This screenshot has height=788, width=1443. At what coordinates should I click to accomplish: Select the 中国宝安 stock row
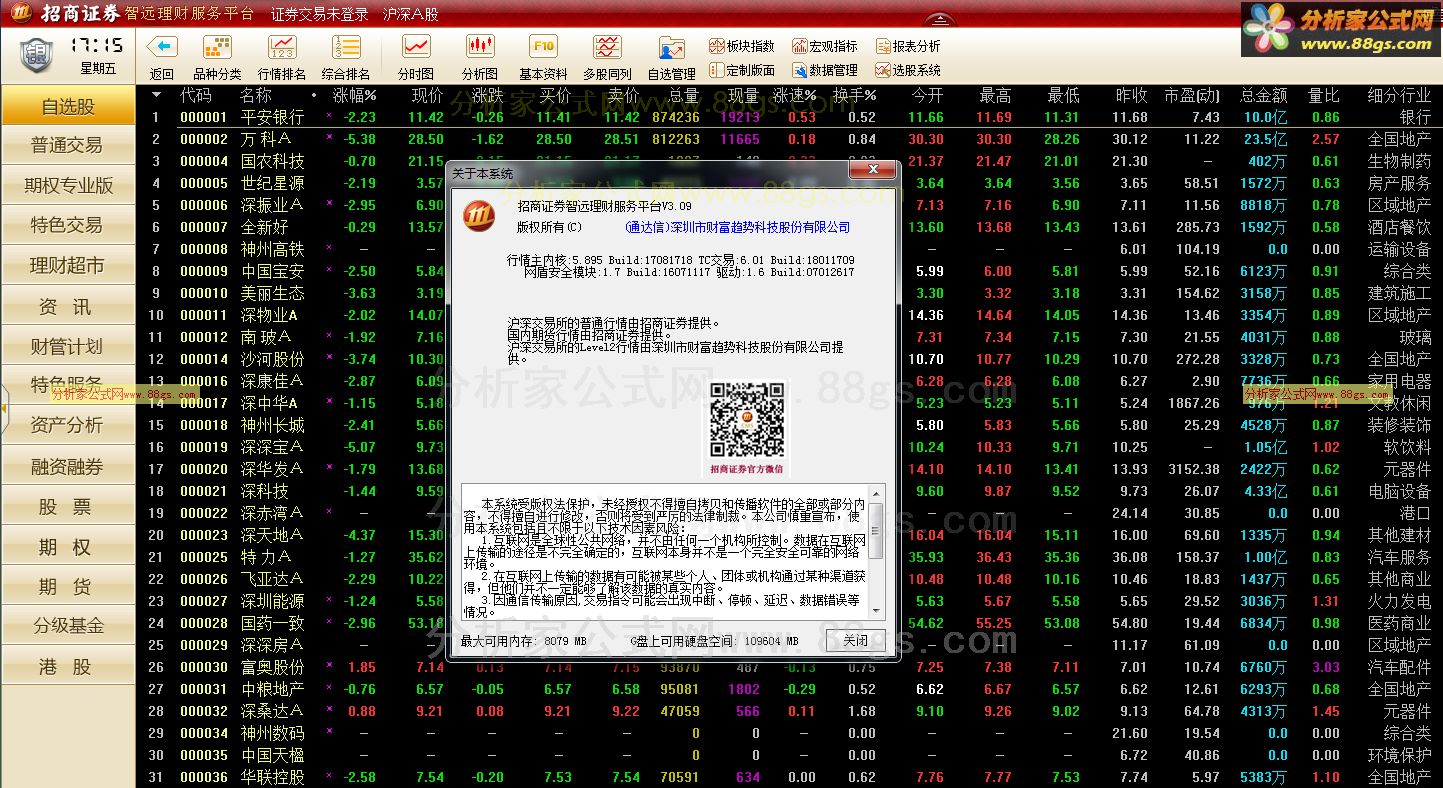tap(789, 271)
